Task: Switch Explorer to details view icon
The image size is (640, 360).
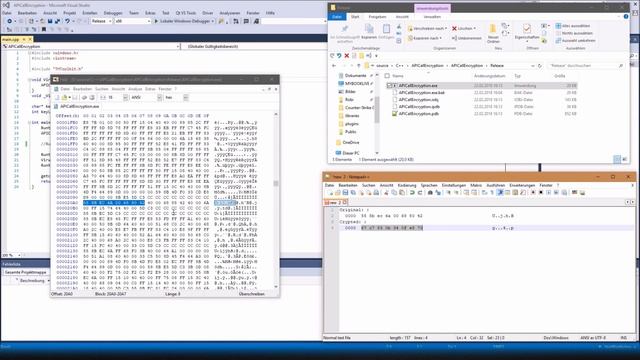Action: pos(617,160)
